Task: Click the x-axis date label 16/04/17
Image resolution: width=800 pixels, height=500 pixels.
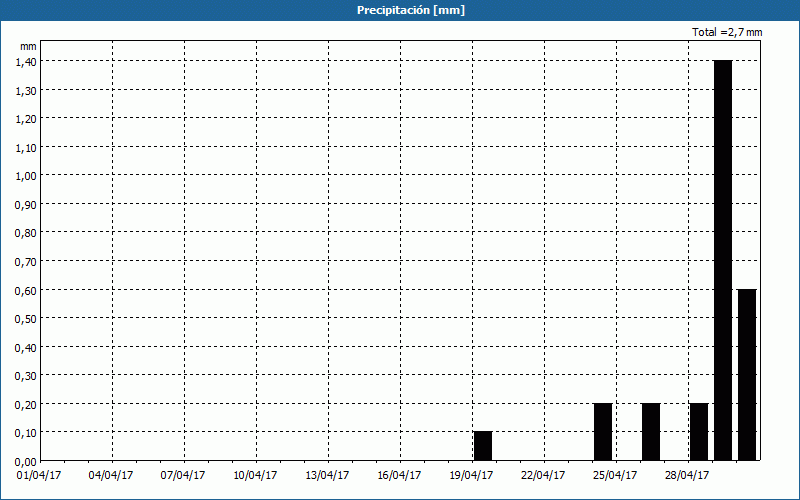Action: tap(399, 476)
